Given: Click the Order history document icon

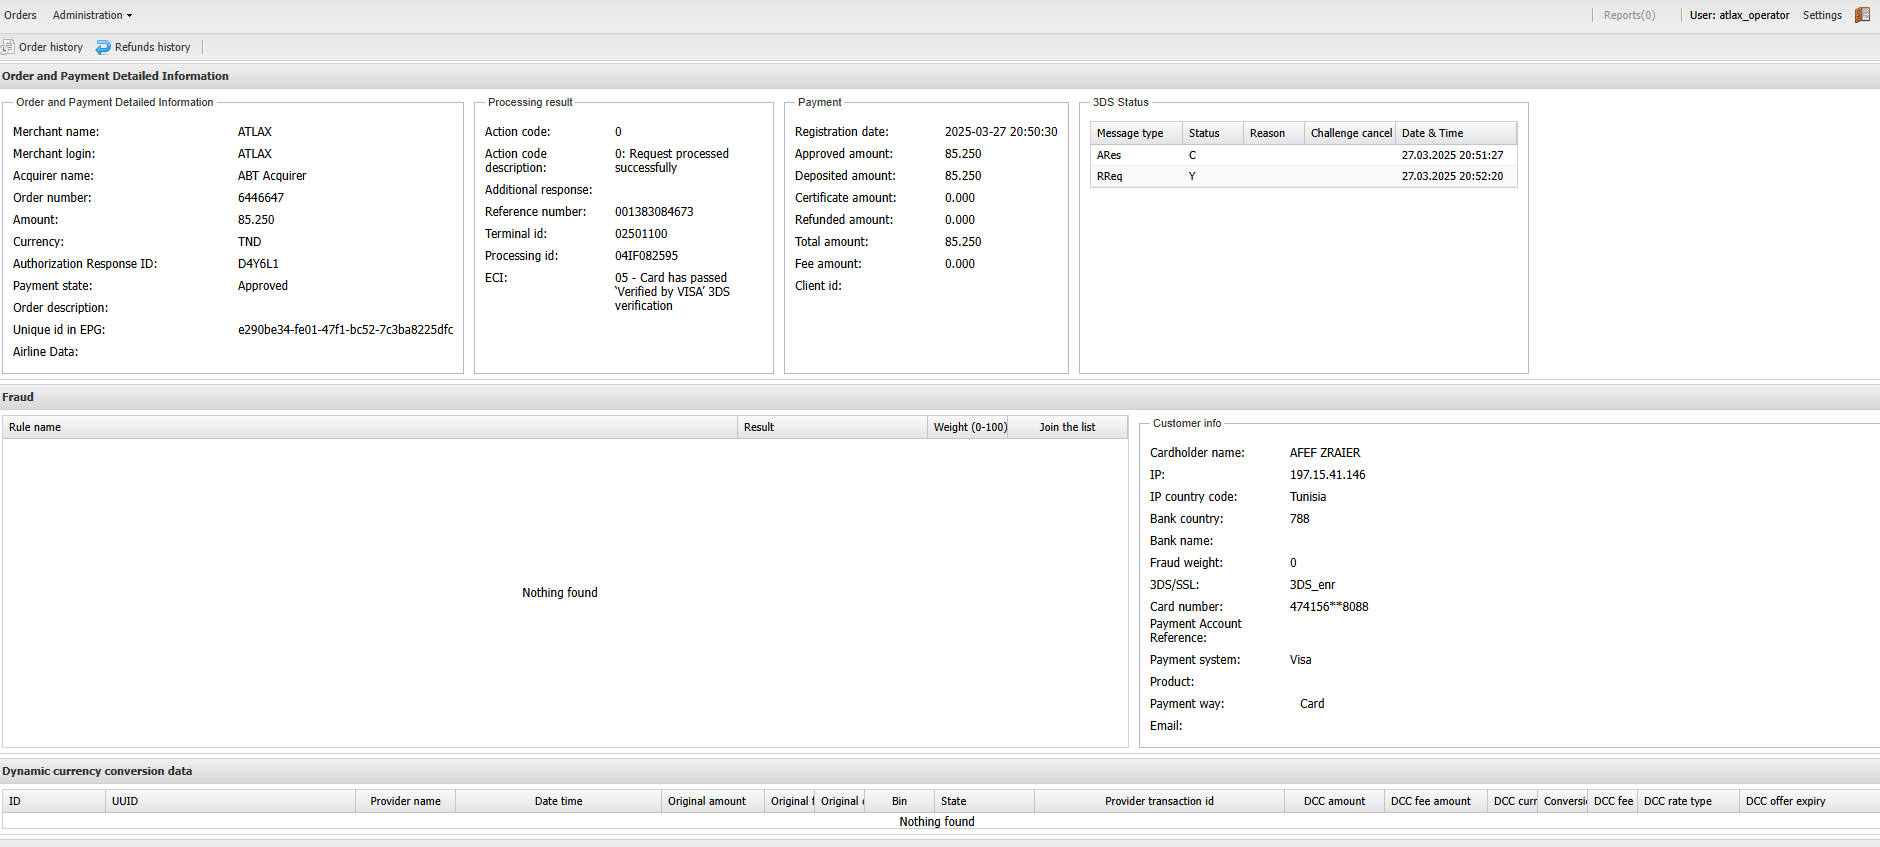Looking at the screenshot, I should [8, 47].
